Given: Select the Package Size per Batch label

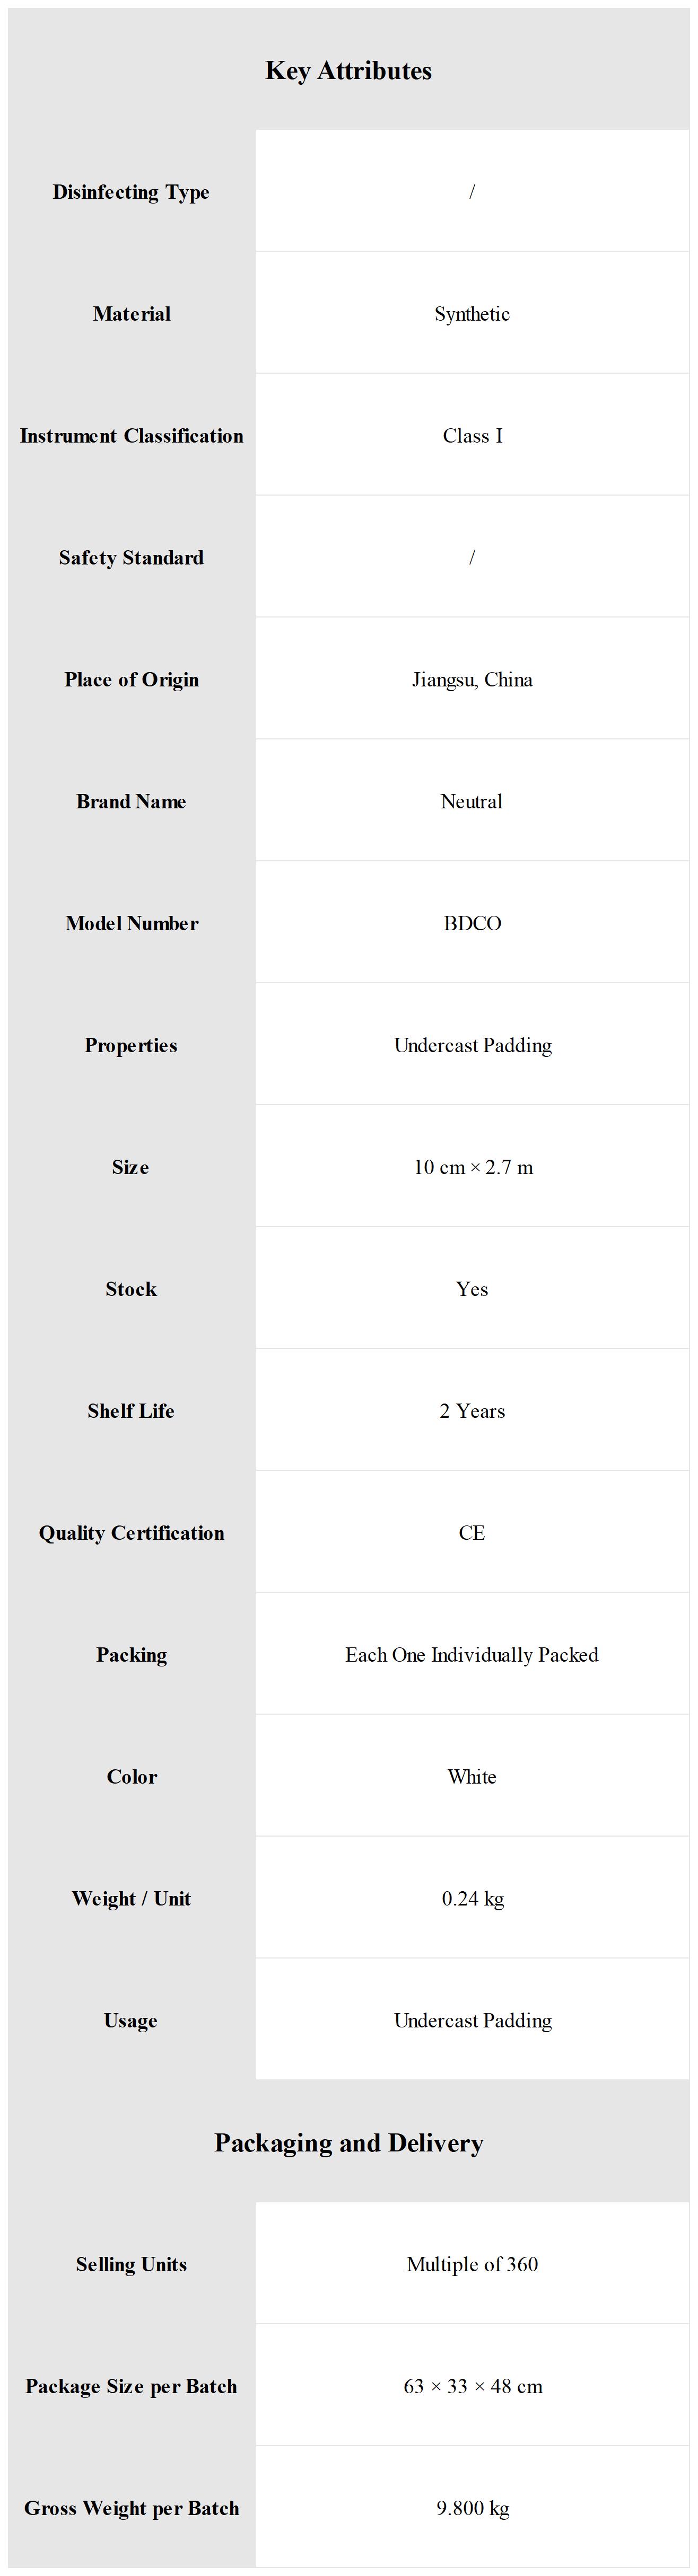Looking at the screenshot, I should pos(131,2386).
